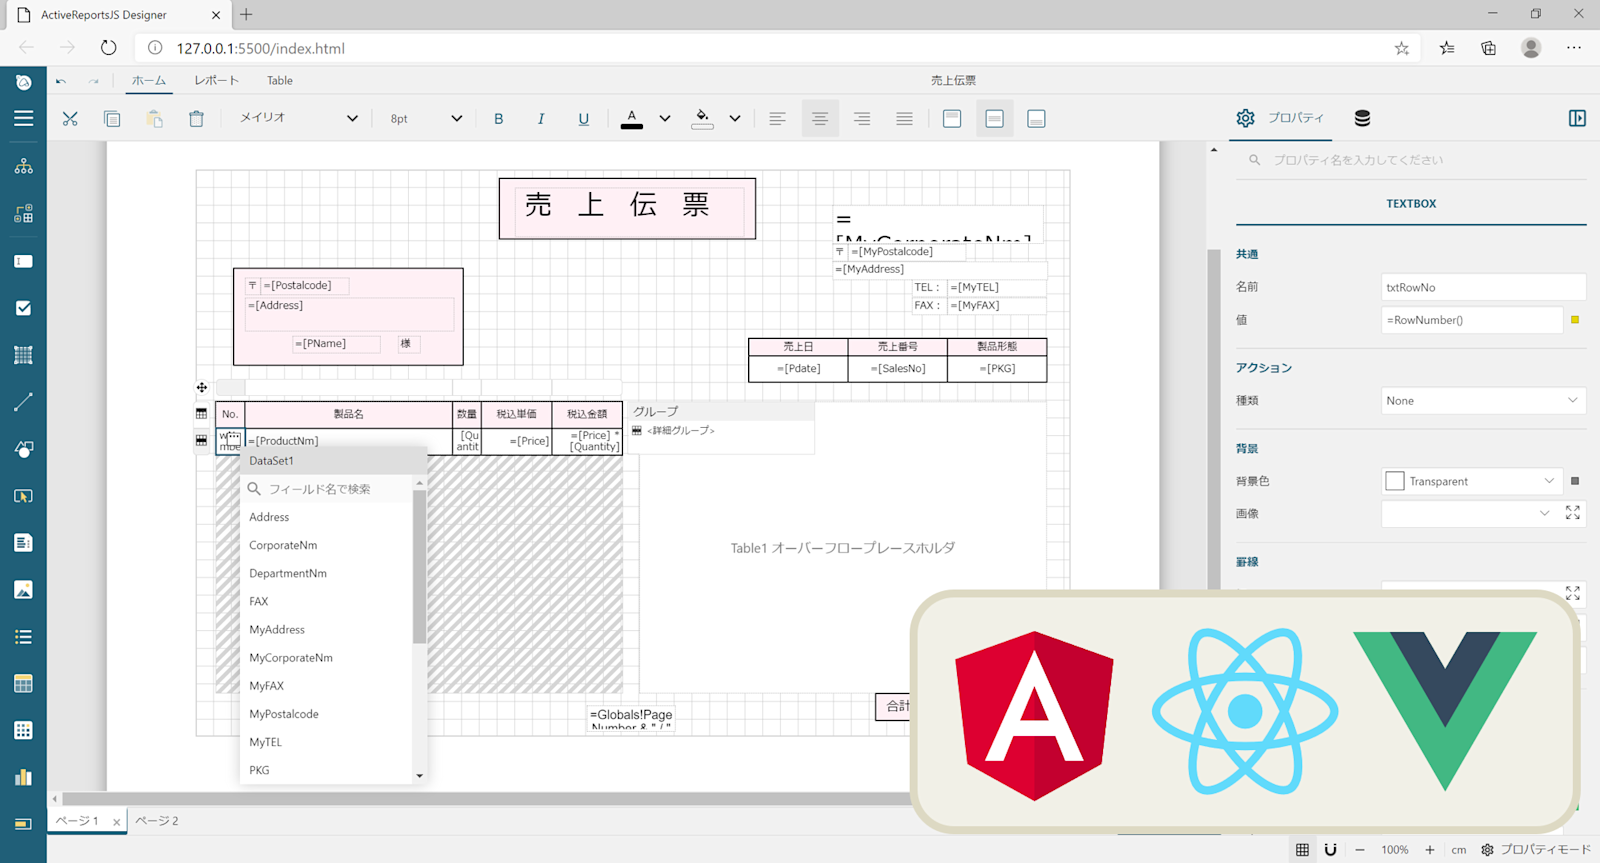Select the List tool in sidebar

click(x=23, y=637)
